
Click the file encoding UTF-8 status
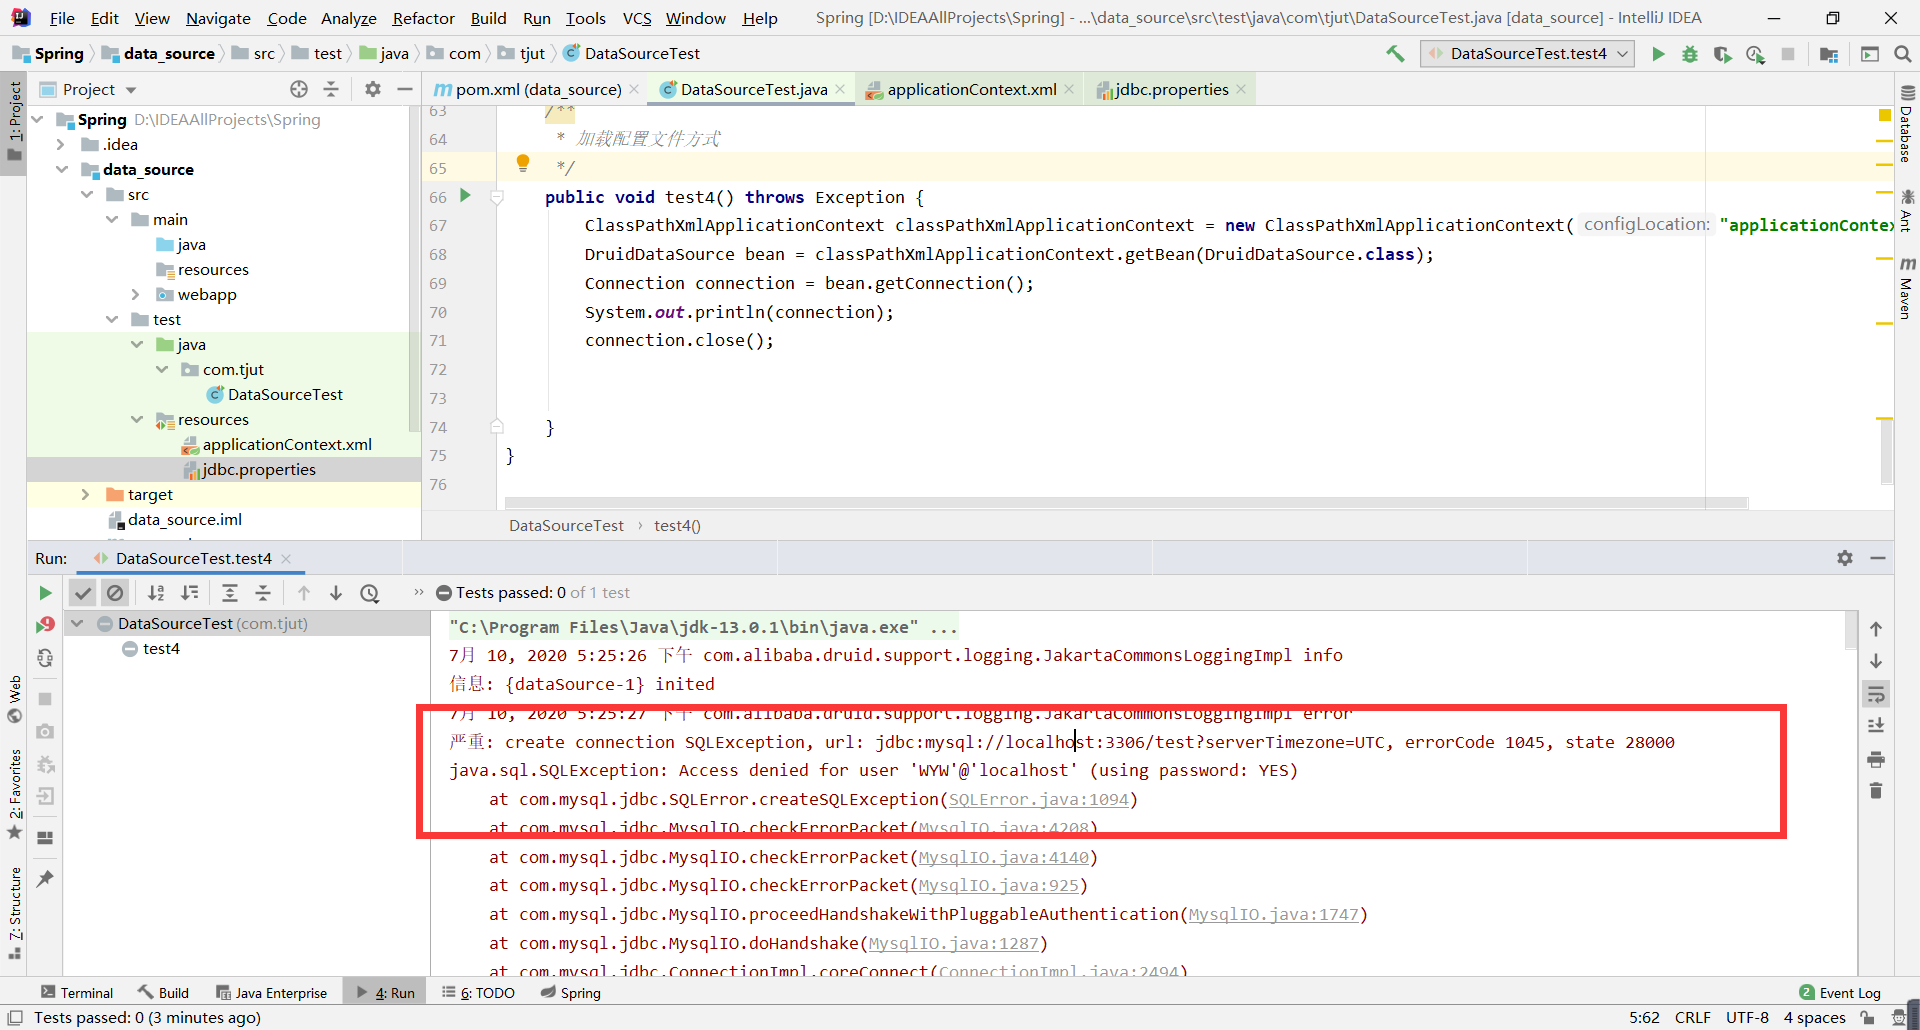1747,1017
